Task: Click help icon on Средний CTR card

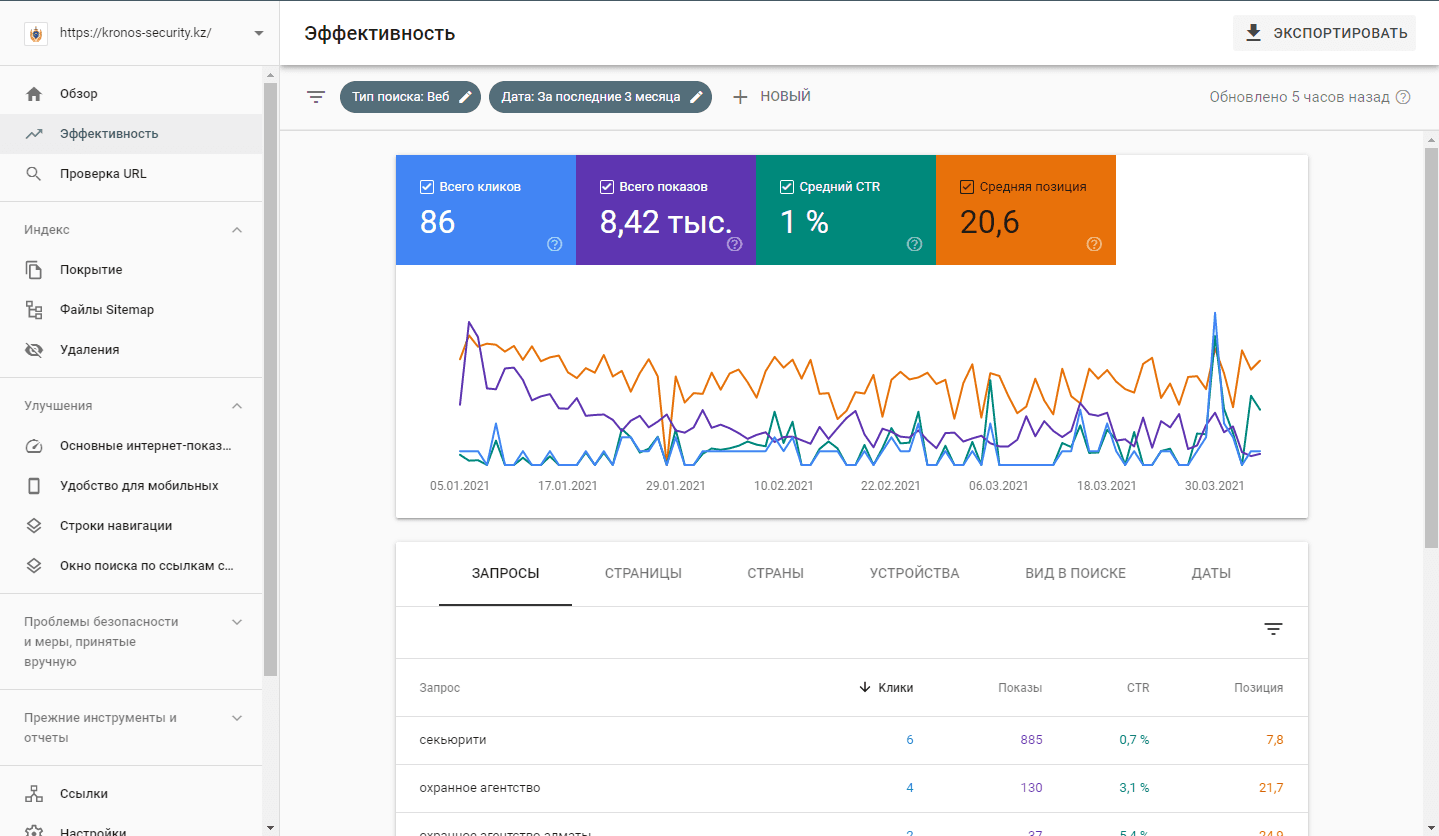Action: tap(914, 244)
